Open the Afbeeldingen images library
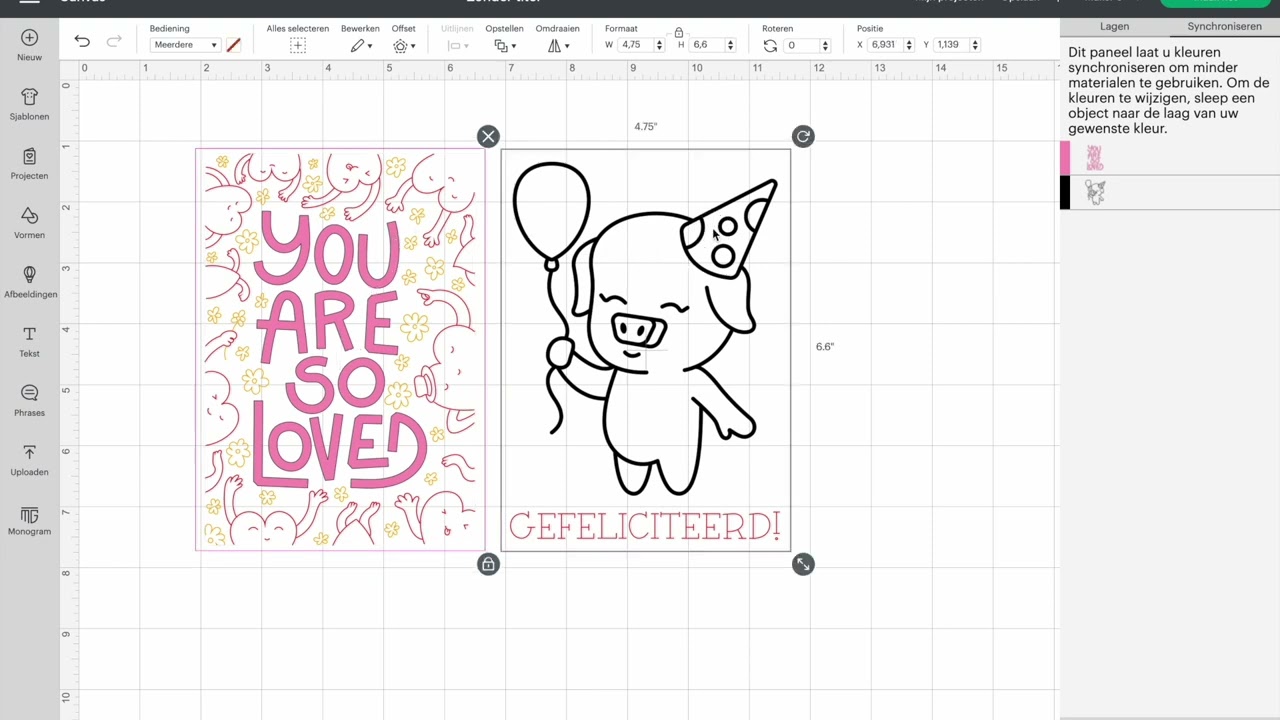The height and width of the screenshot is (720, 1280). pos(29,282)
